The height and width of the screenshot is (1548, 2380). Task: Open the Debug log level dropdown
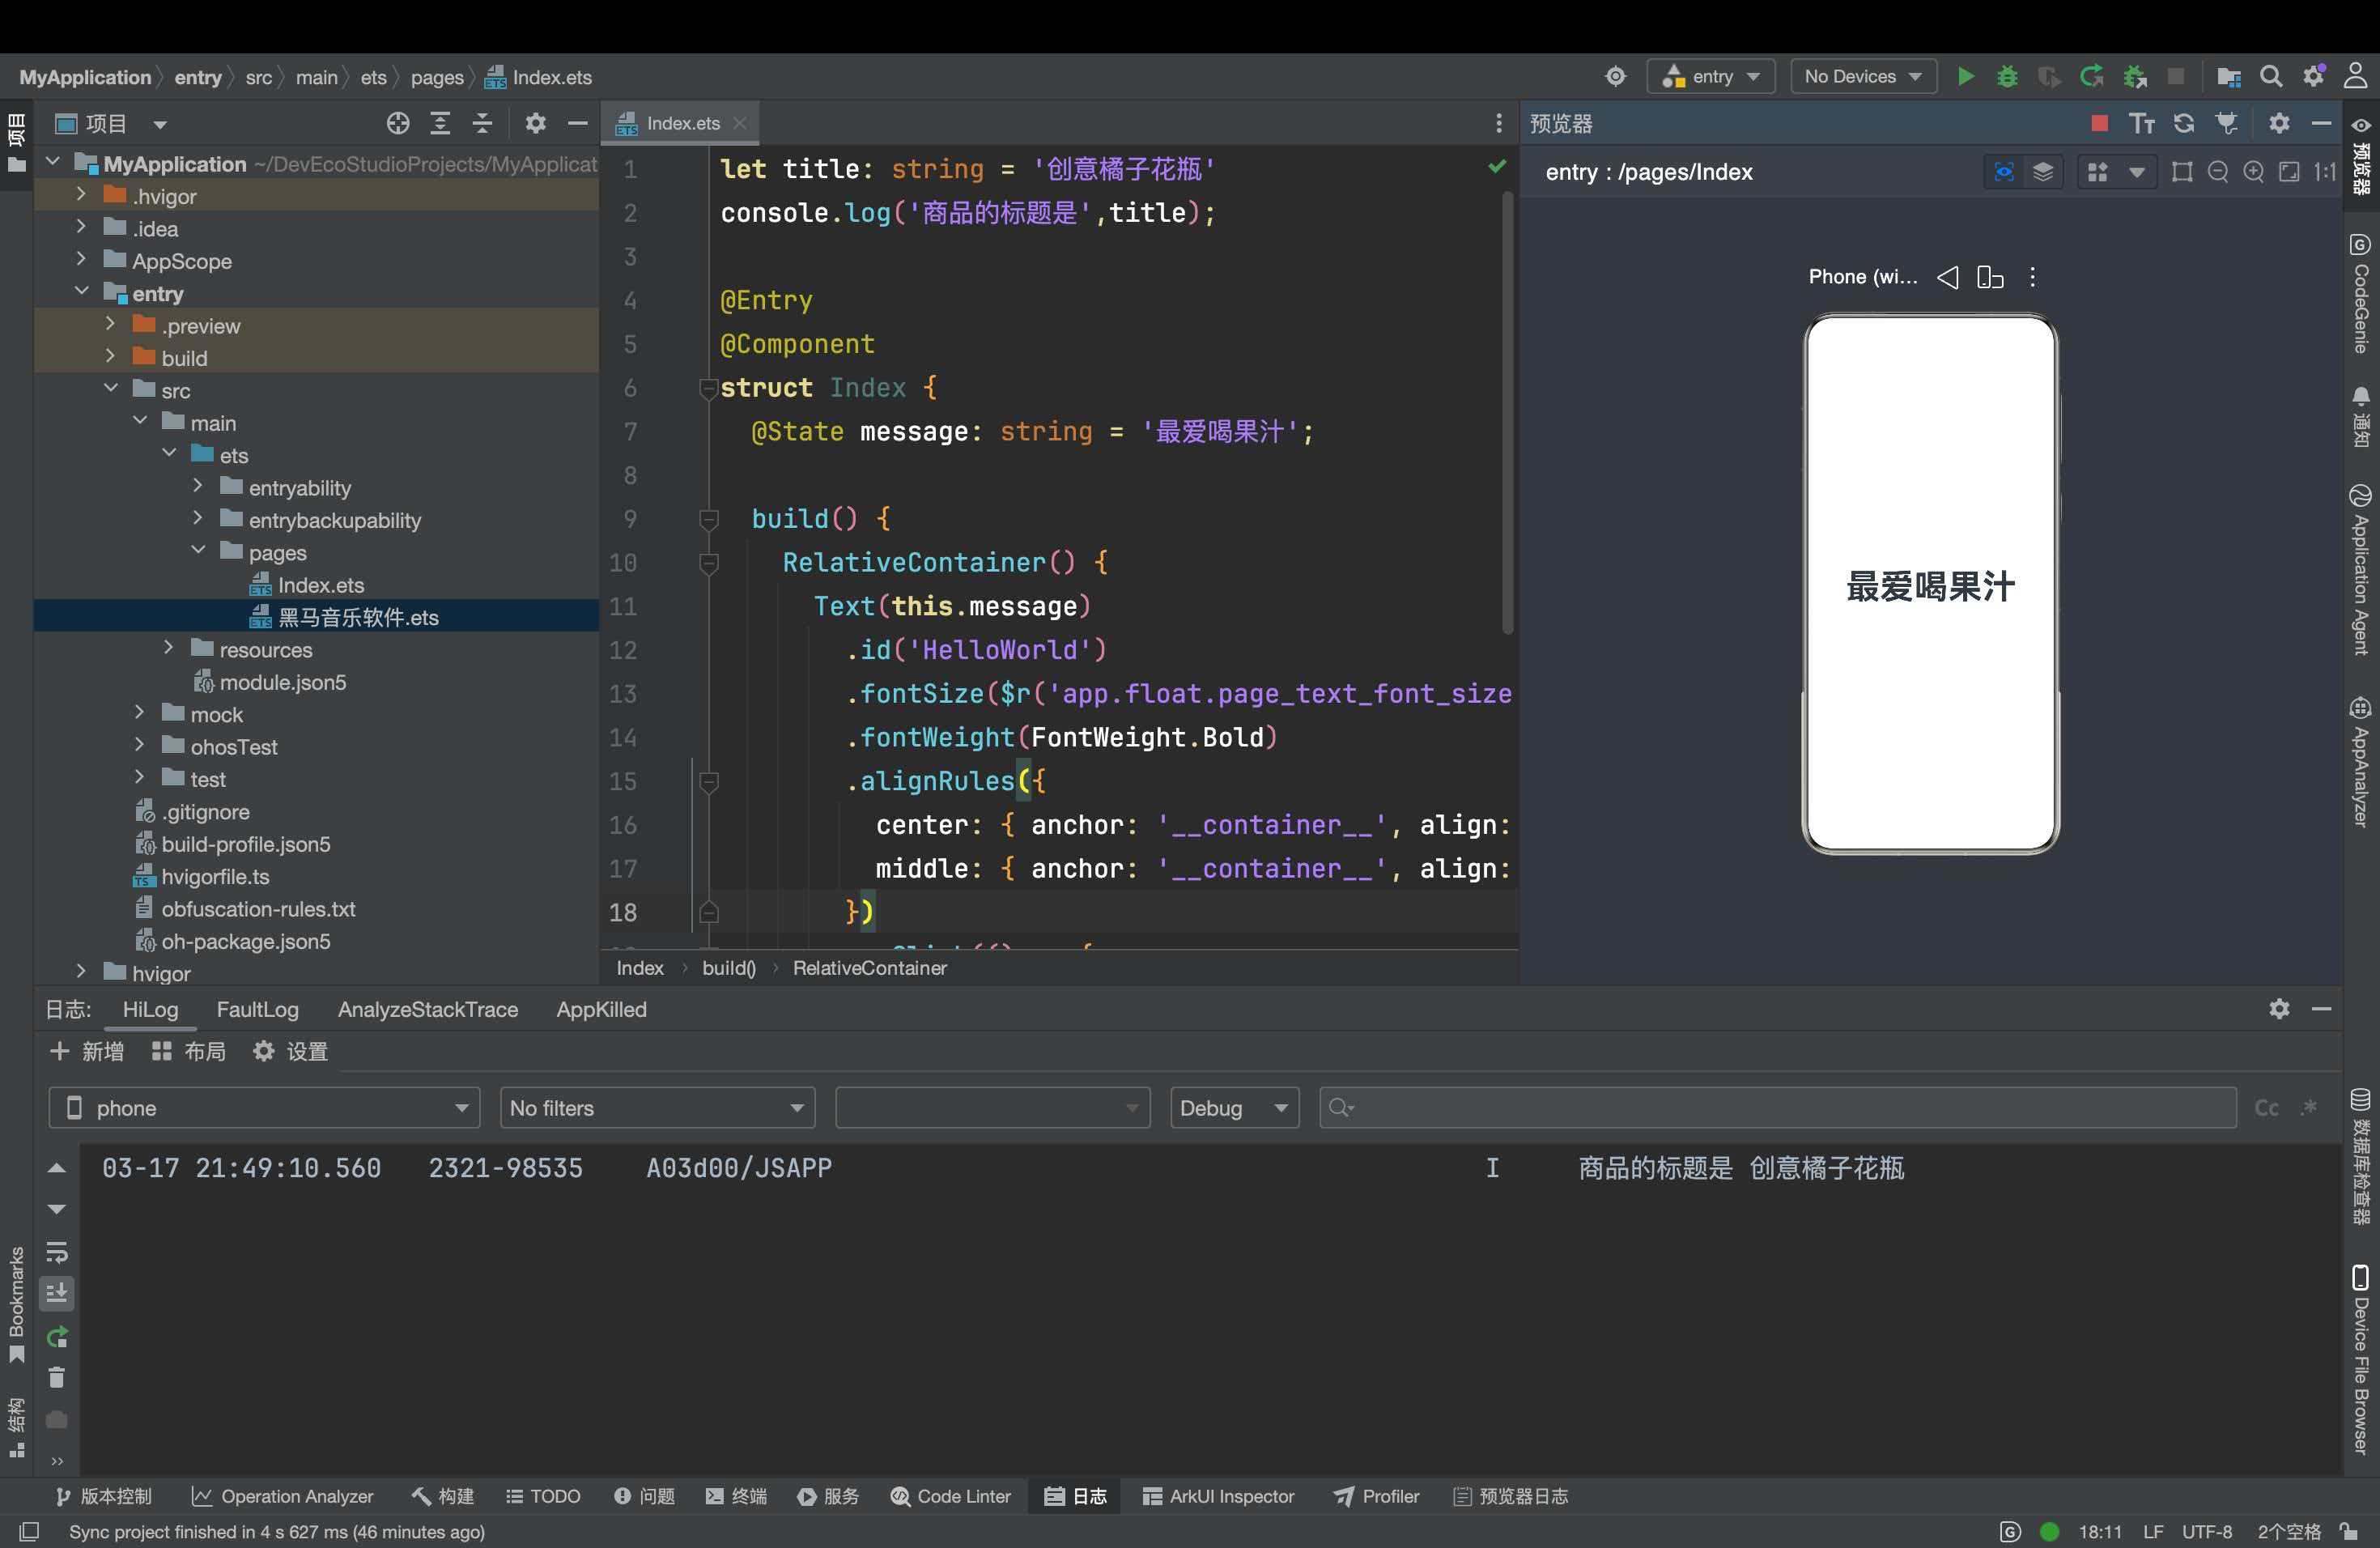(x=1233, y=1108)
